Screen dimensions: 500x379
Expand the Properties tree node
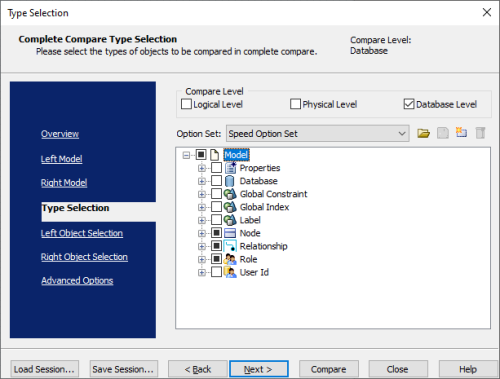tap(202, 168)
